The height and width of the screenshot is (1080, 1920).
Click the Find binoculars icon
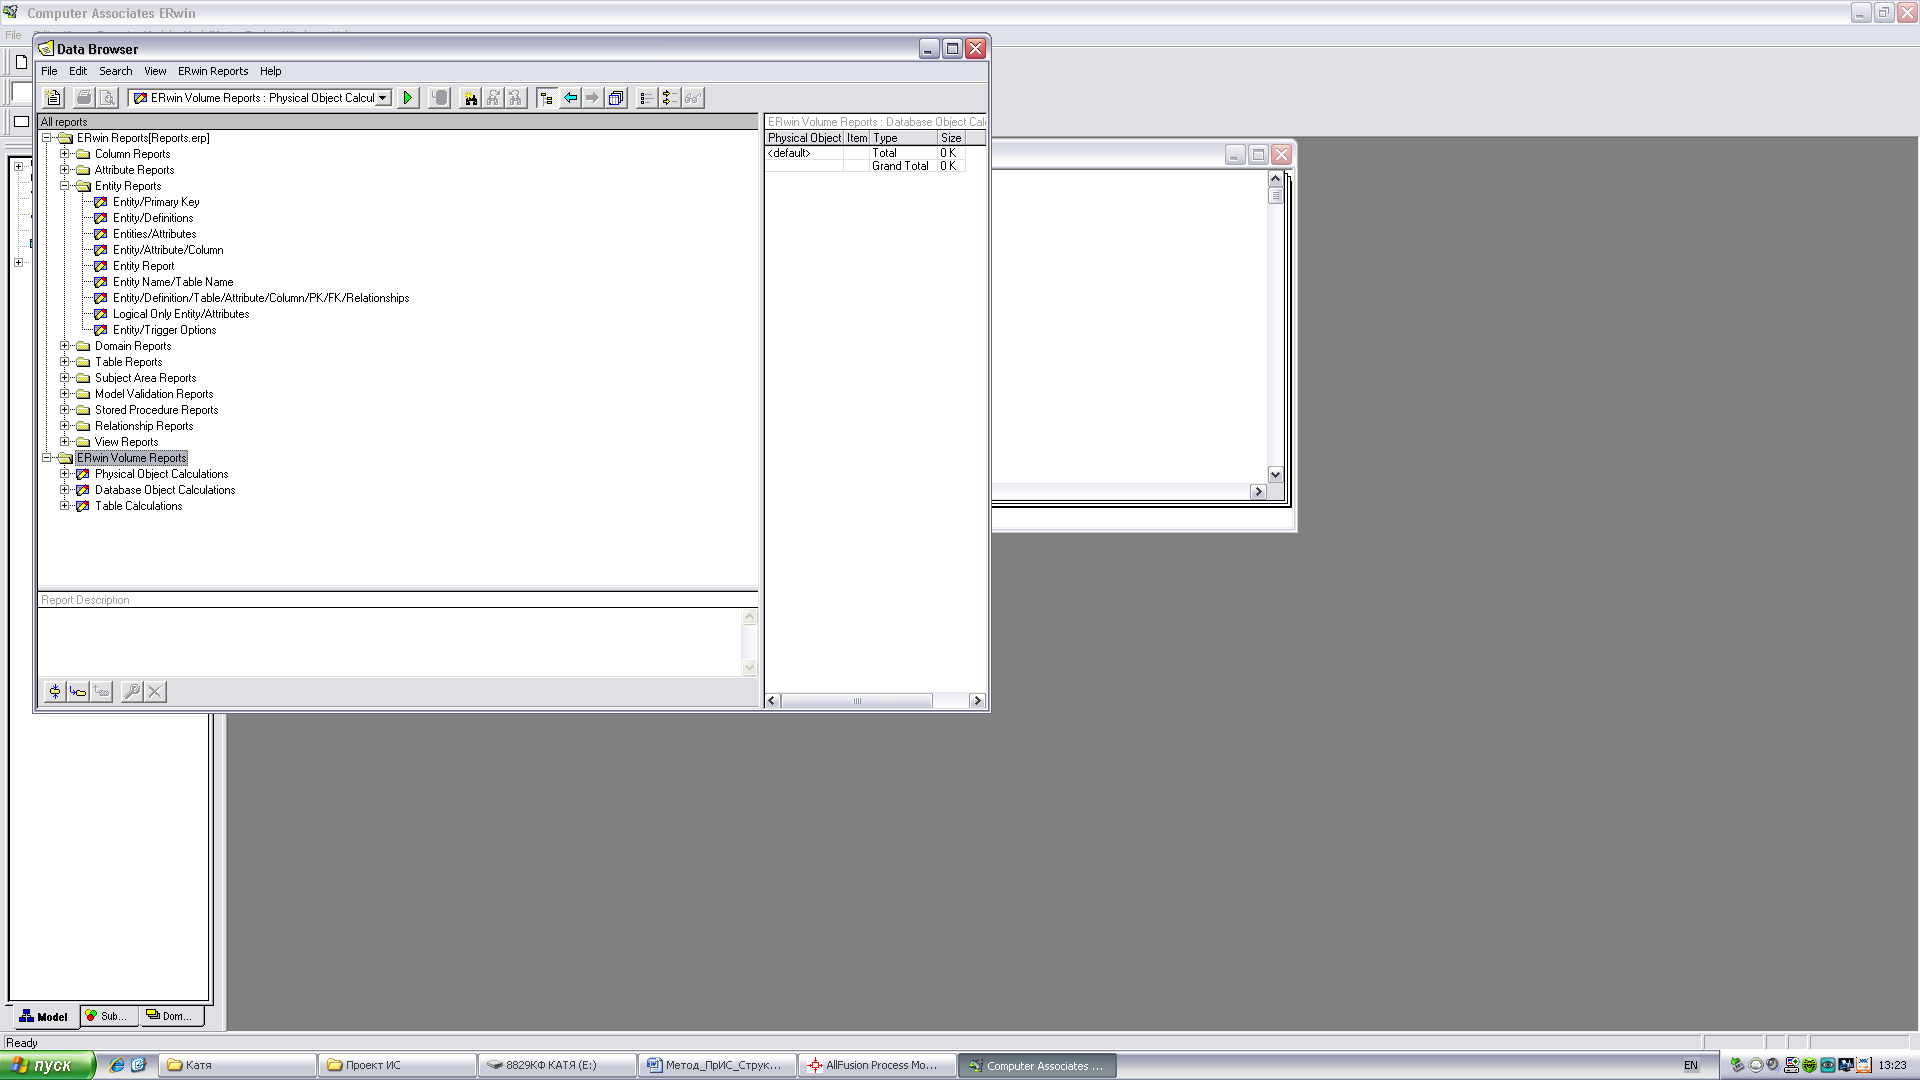click(470, 98)
